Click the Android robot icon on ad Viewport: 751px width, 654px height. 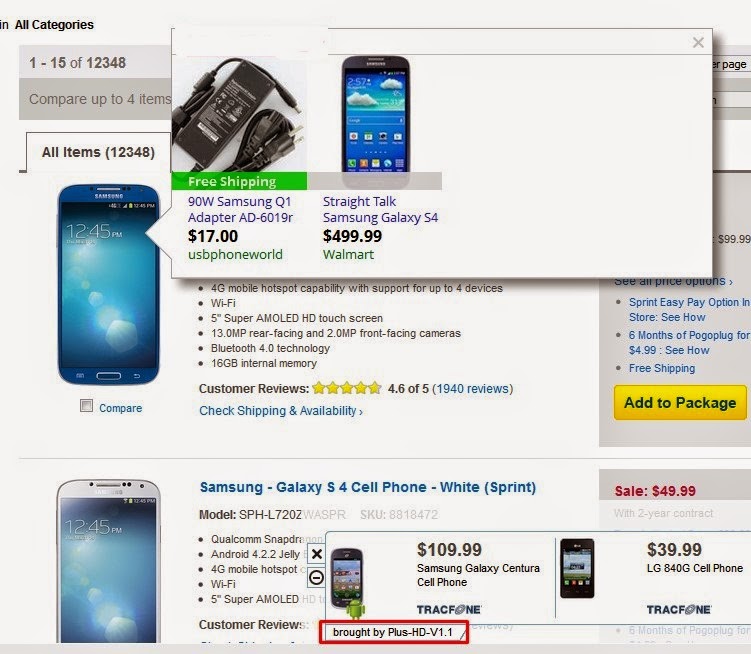(x=355, y=608)
